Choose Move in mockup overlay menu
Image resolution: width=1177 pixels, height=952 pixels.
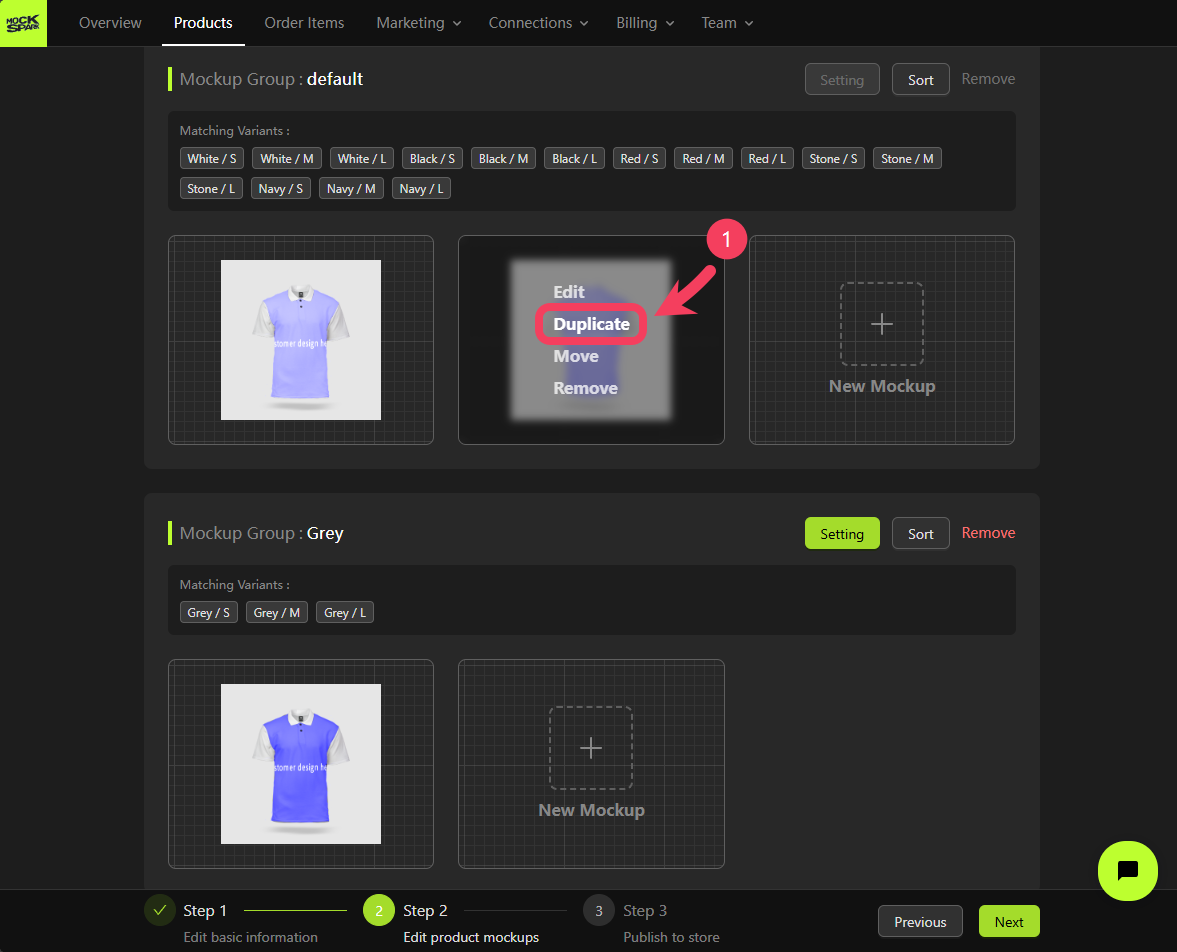(576, 357)
